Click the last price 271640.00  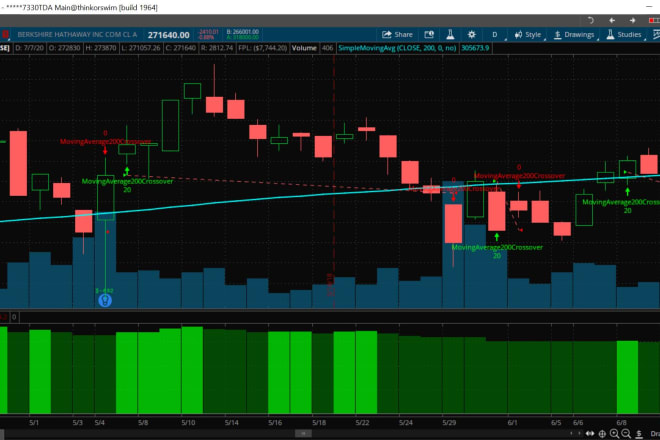(x=168, y=35)
